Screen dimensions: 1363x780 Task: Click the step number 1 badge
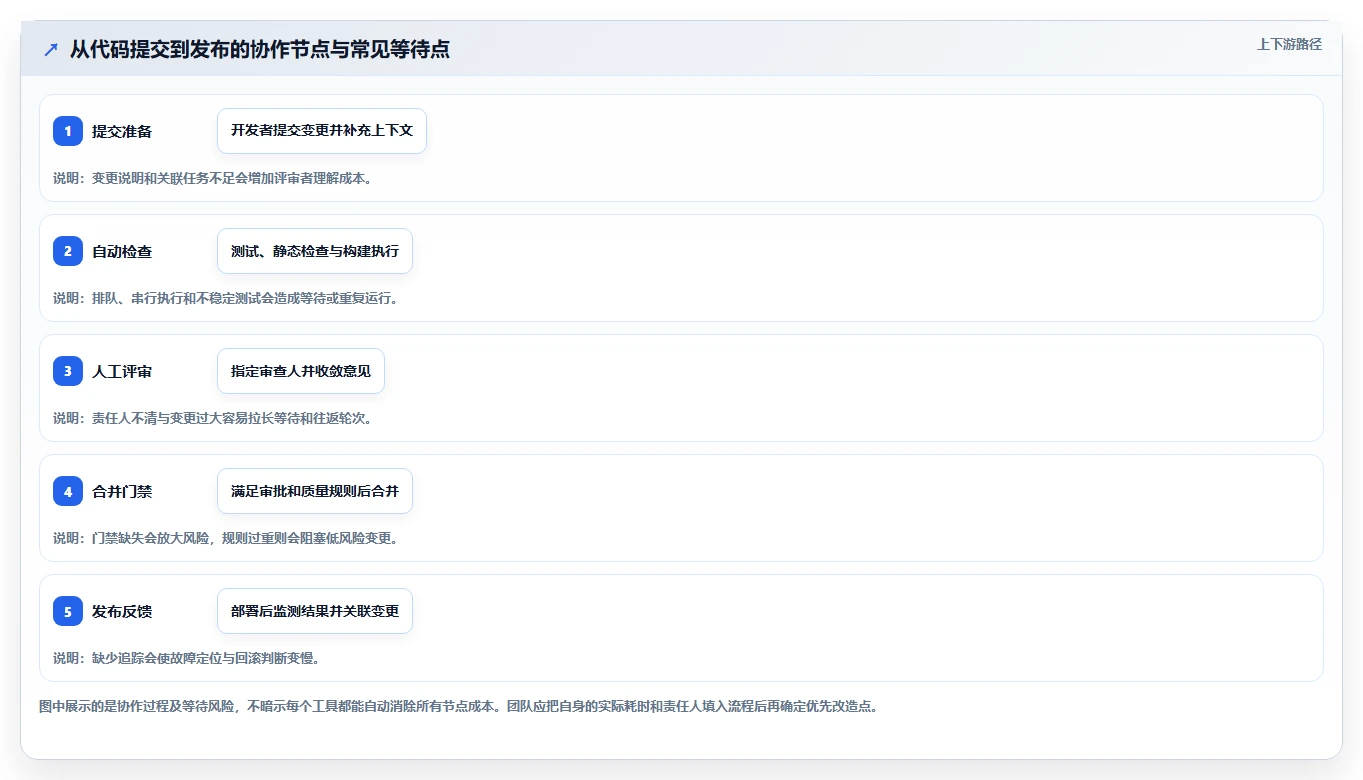click(68, 131)
